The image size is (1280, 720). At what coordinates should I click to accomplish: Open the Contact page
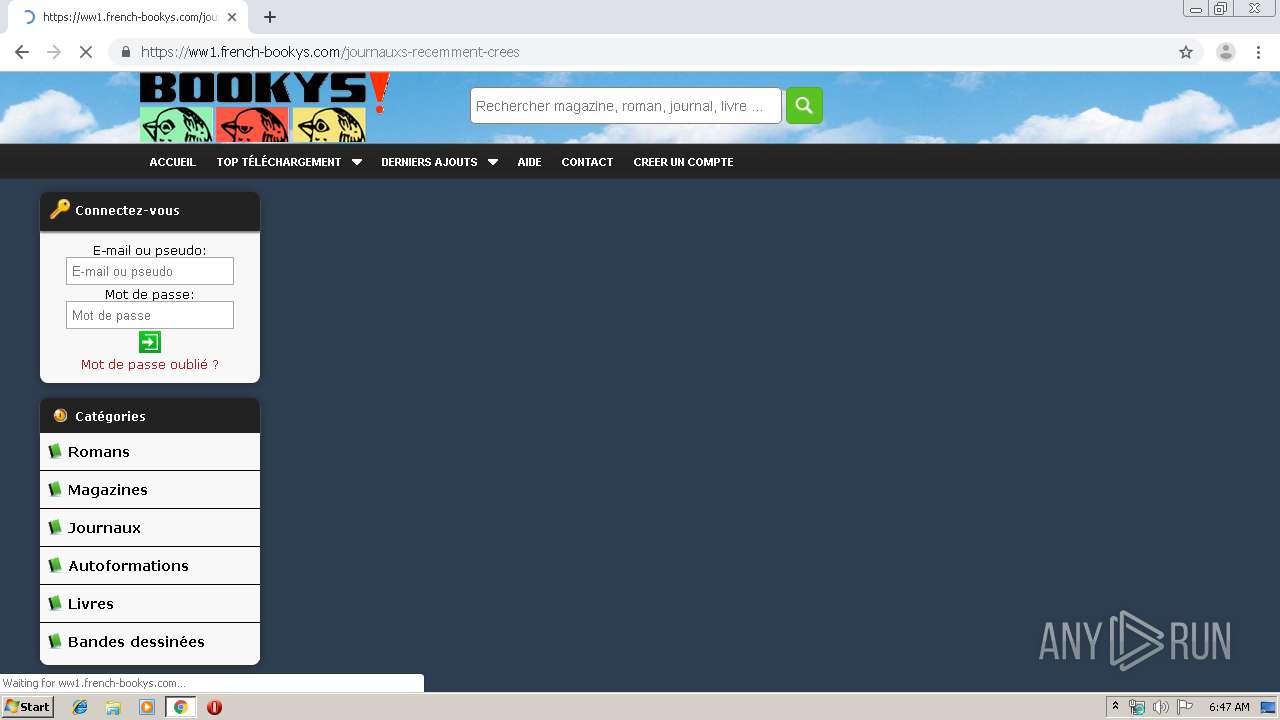pyautogui.click(x=587, y=162)
